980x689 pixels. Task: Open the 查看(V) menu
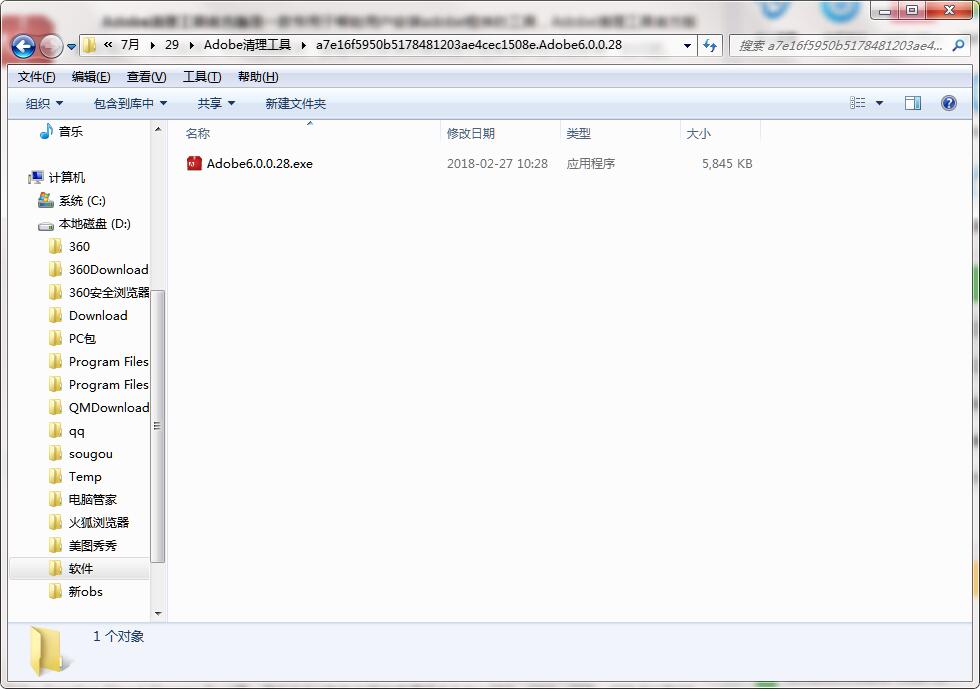(146, 77)
